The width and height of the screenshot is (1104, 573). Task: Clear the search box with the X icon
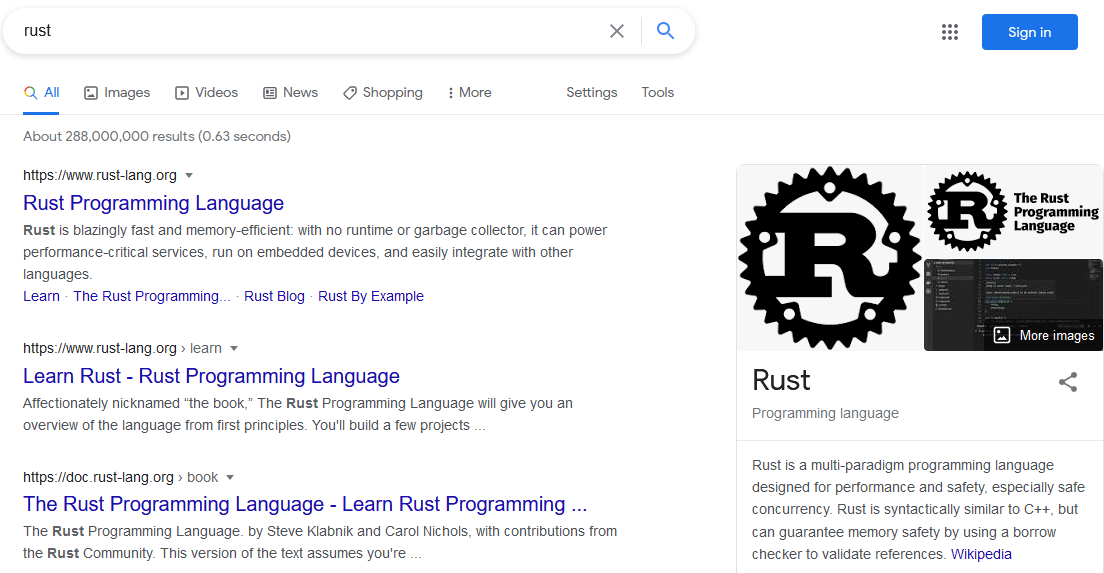point(617,31)
